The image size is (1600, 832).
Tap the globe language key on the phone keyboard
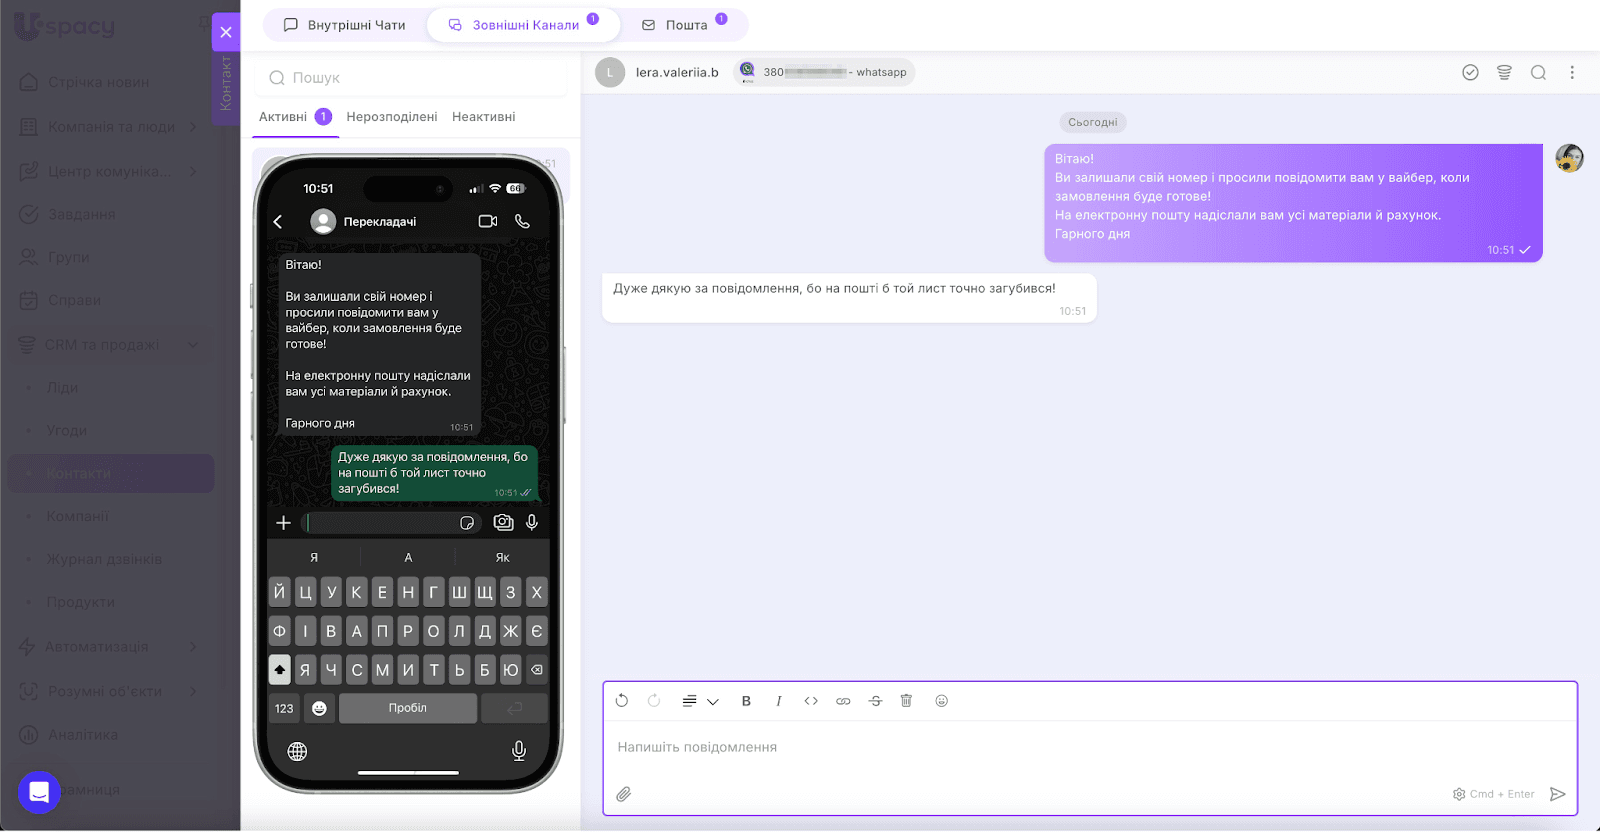tap(297, 752)
